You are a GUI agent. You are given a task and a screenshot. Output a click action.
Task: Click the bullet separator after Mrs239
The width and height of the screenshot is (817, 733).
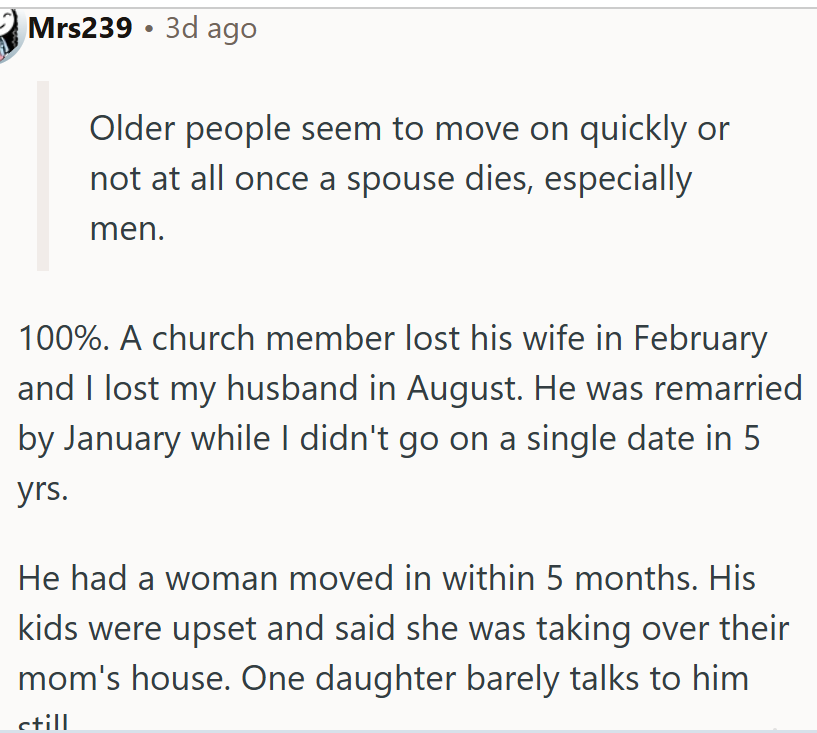coord(148,30)
